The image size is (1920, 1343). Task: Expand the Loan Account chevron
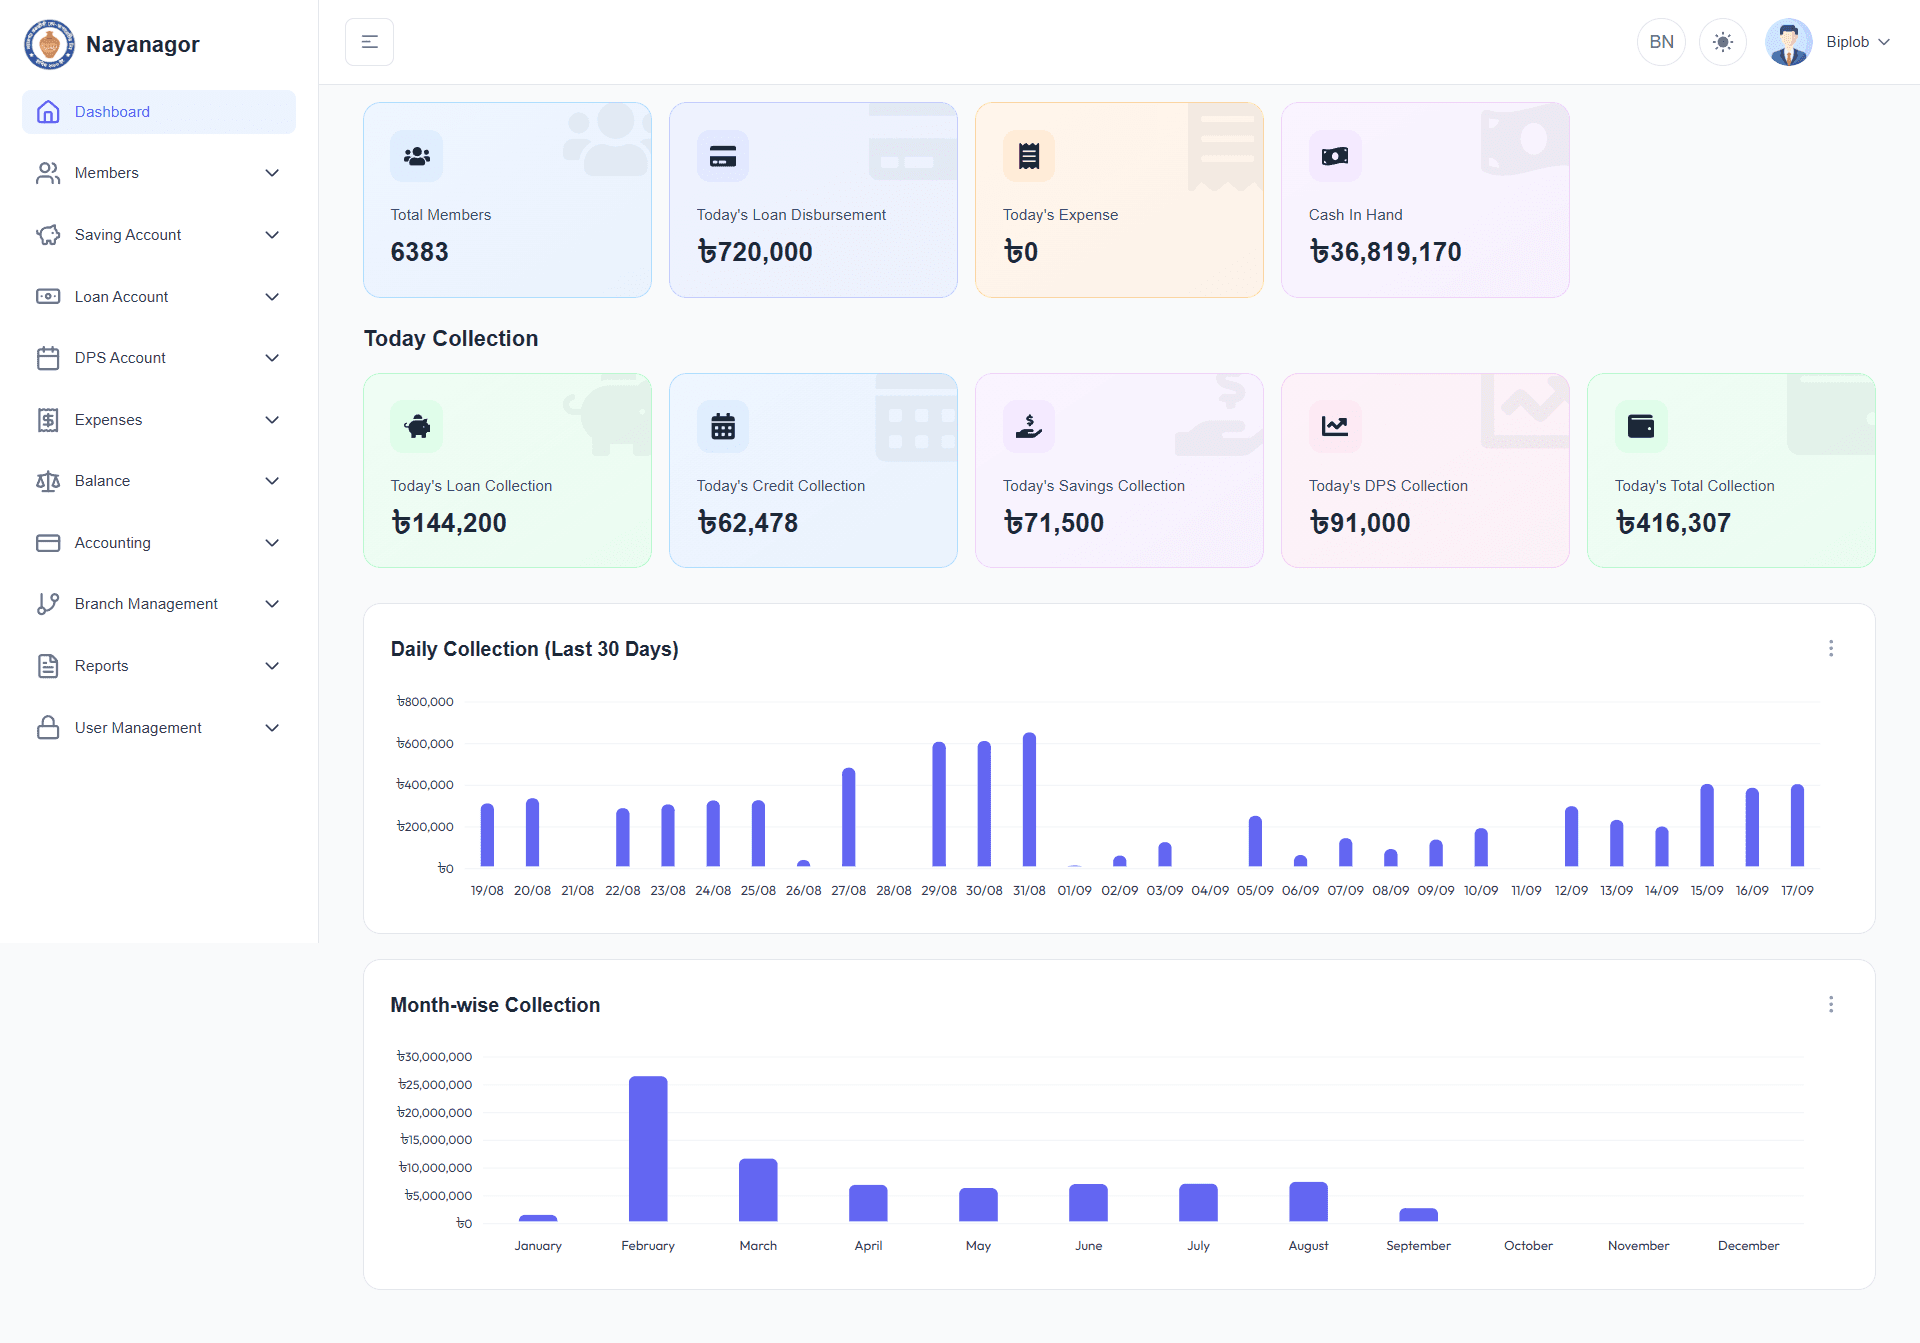[272, 297]
